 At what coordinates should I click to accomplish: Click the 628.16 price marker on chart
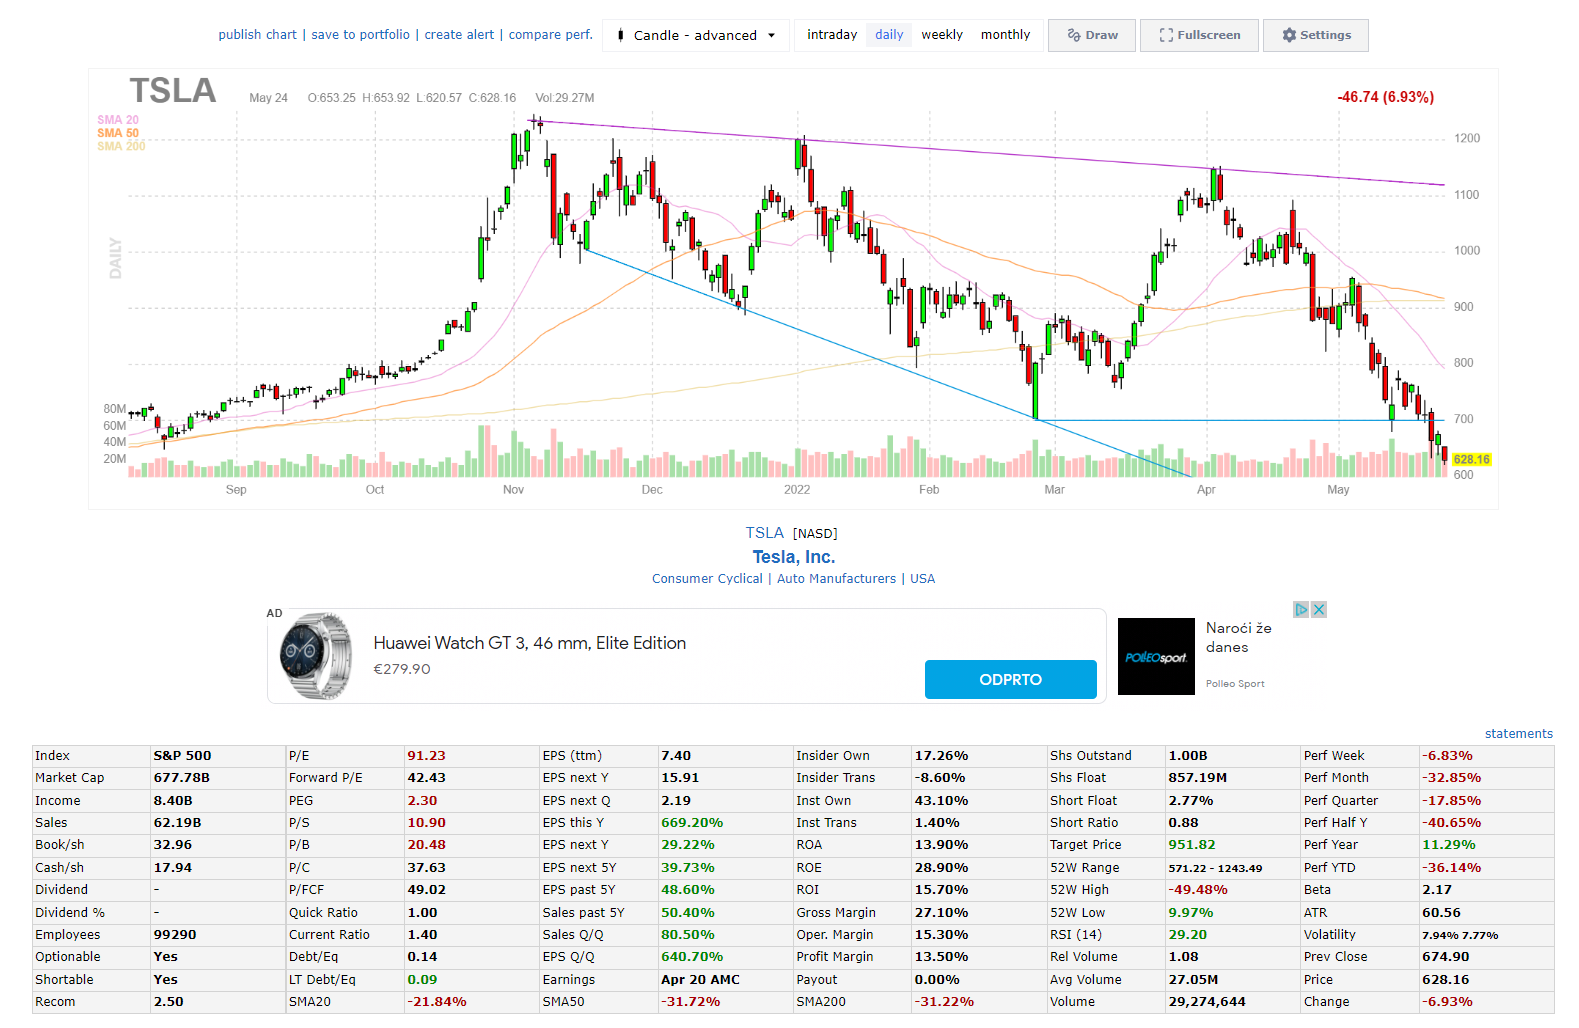click(x=1471, y=460)
